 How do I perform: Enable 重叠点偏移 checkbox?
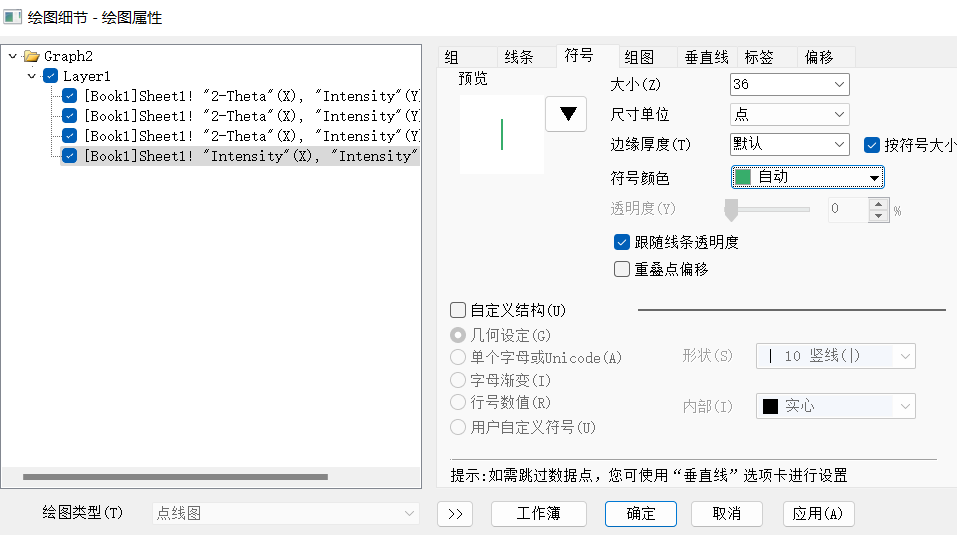(x=621, y=269)
